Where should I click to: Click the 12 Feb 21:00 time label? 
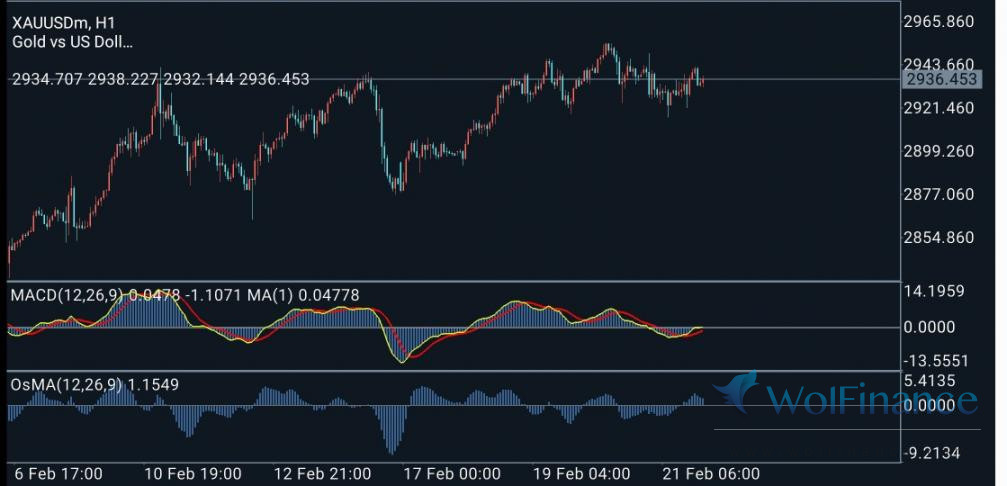point(322,475)
